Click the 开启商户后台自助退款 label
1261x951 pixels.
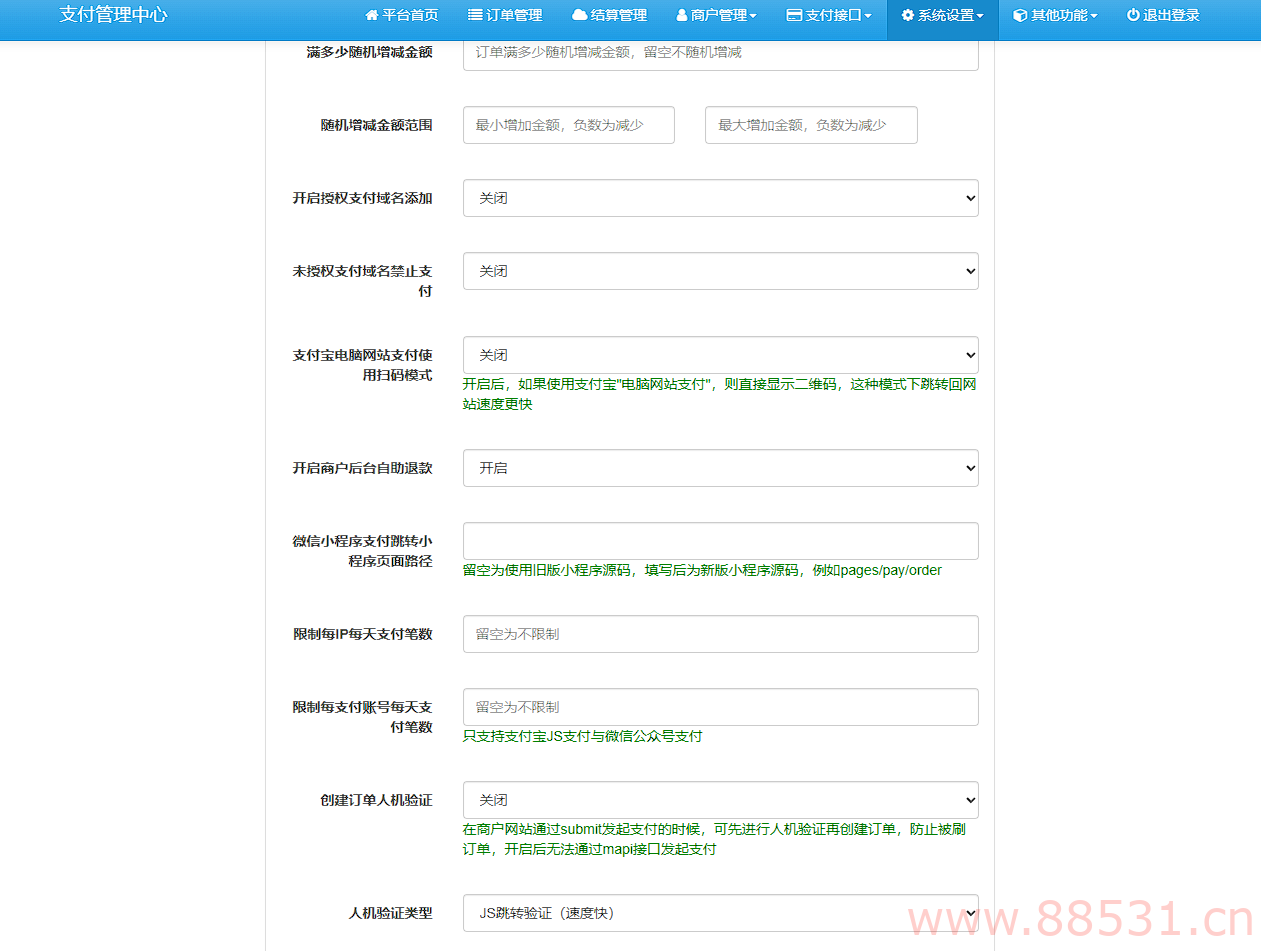[362, 468]
